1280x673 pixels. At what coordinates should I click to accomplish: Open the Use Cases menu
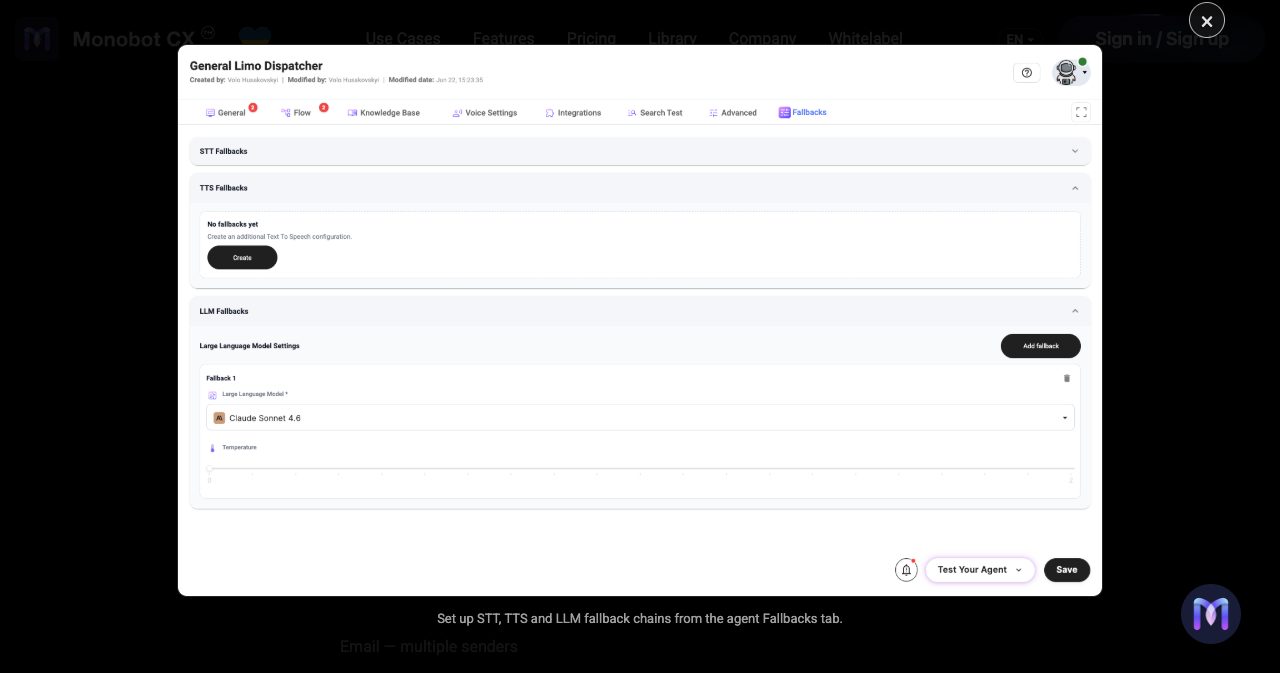click(x=403, y=39)
